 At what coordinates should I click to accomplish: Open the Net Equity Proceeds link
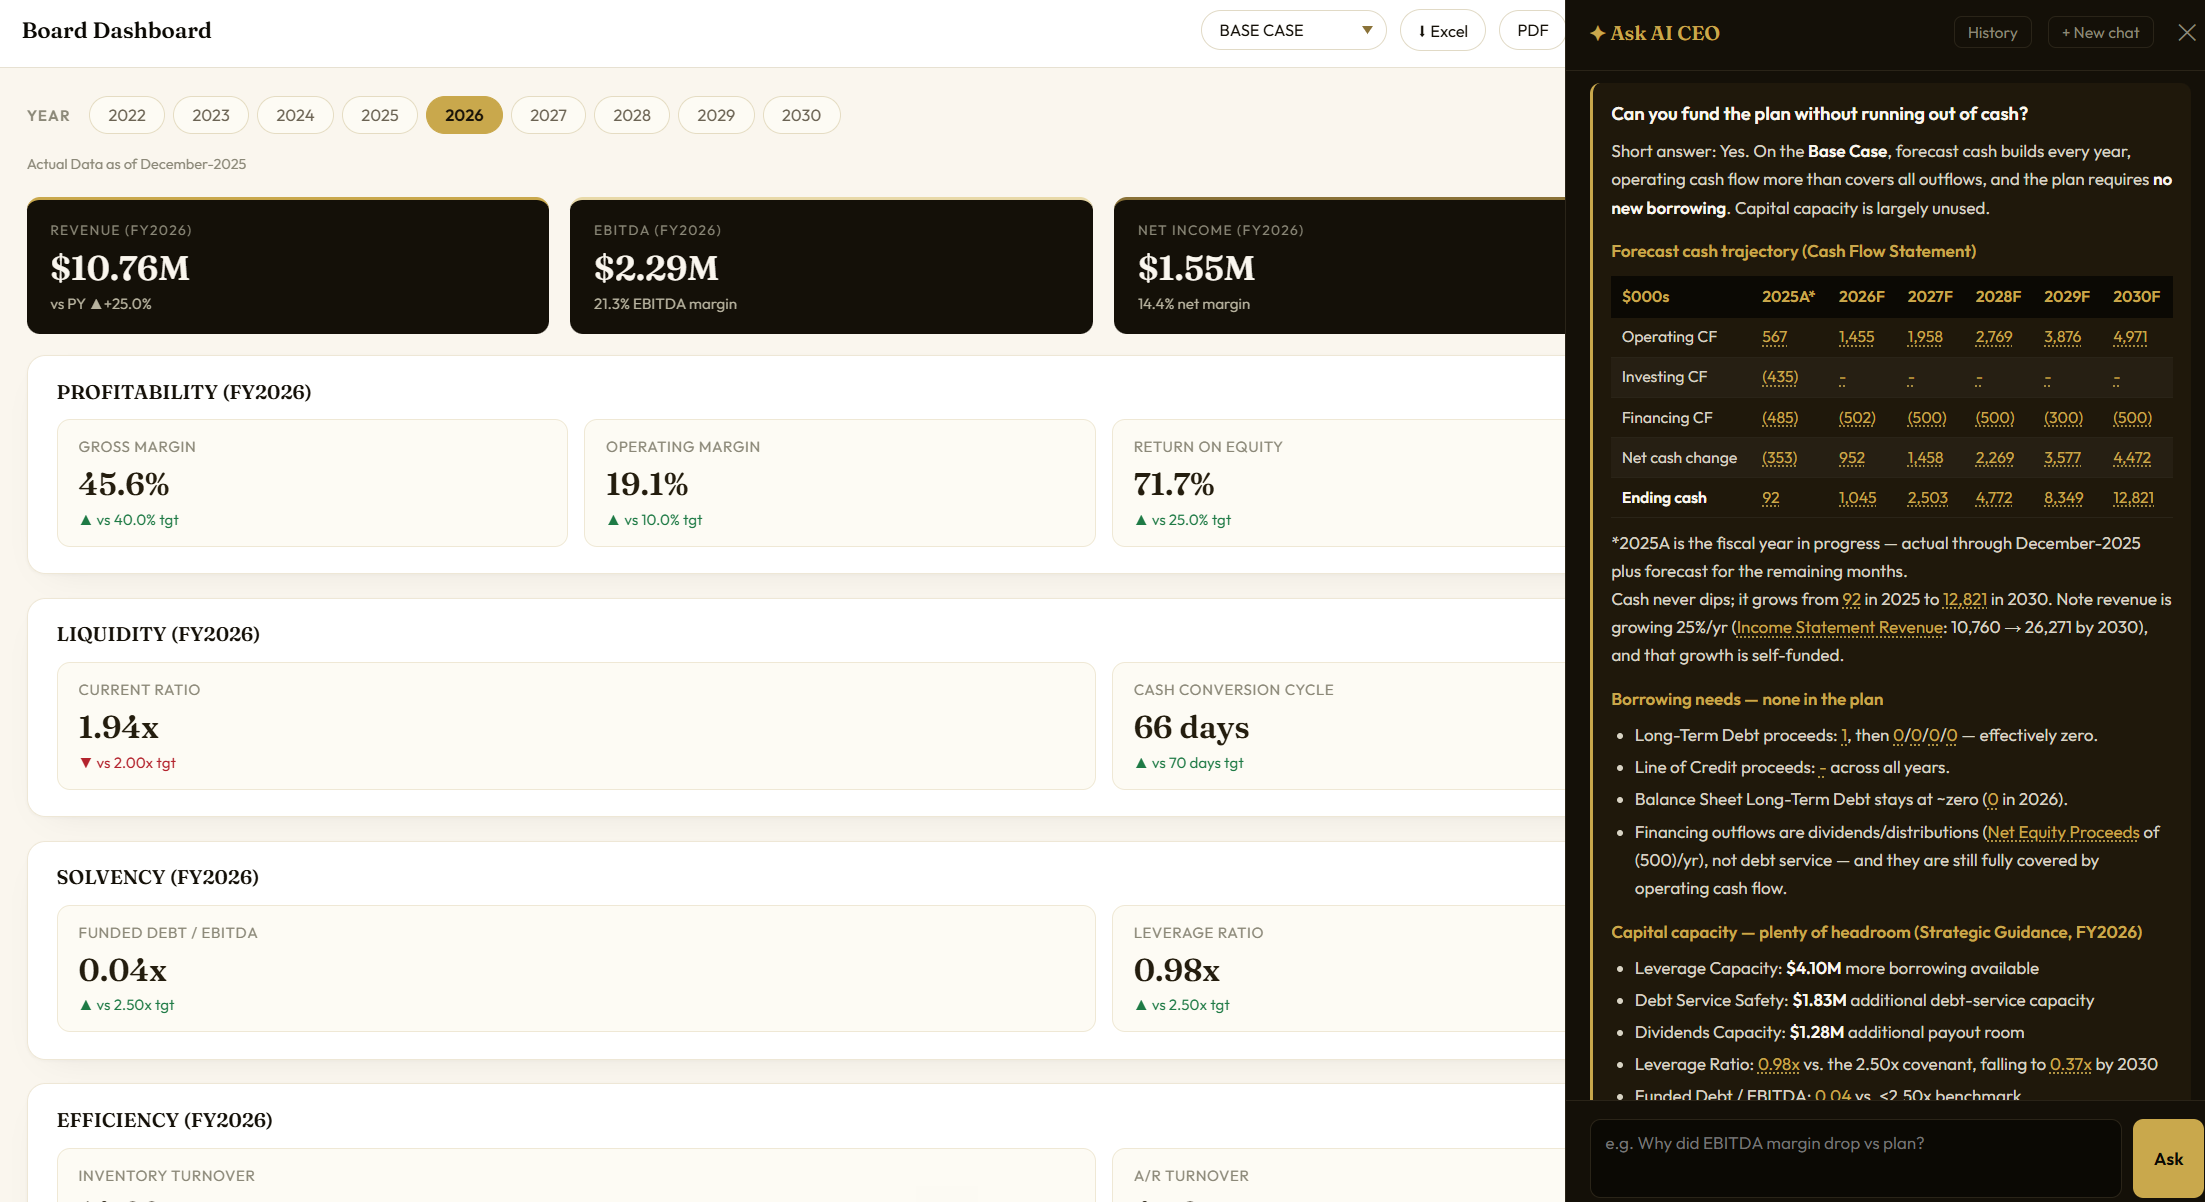pyautogui.click(x=2063, y=832)
